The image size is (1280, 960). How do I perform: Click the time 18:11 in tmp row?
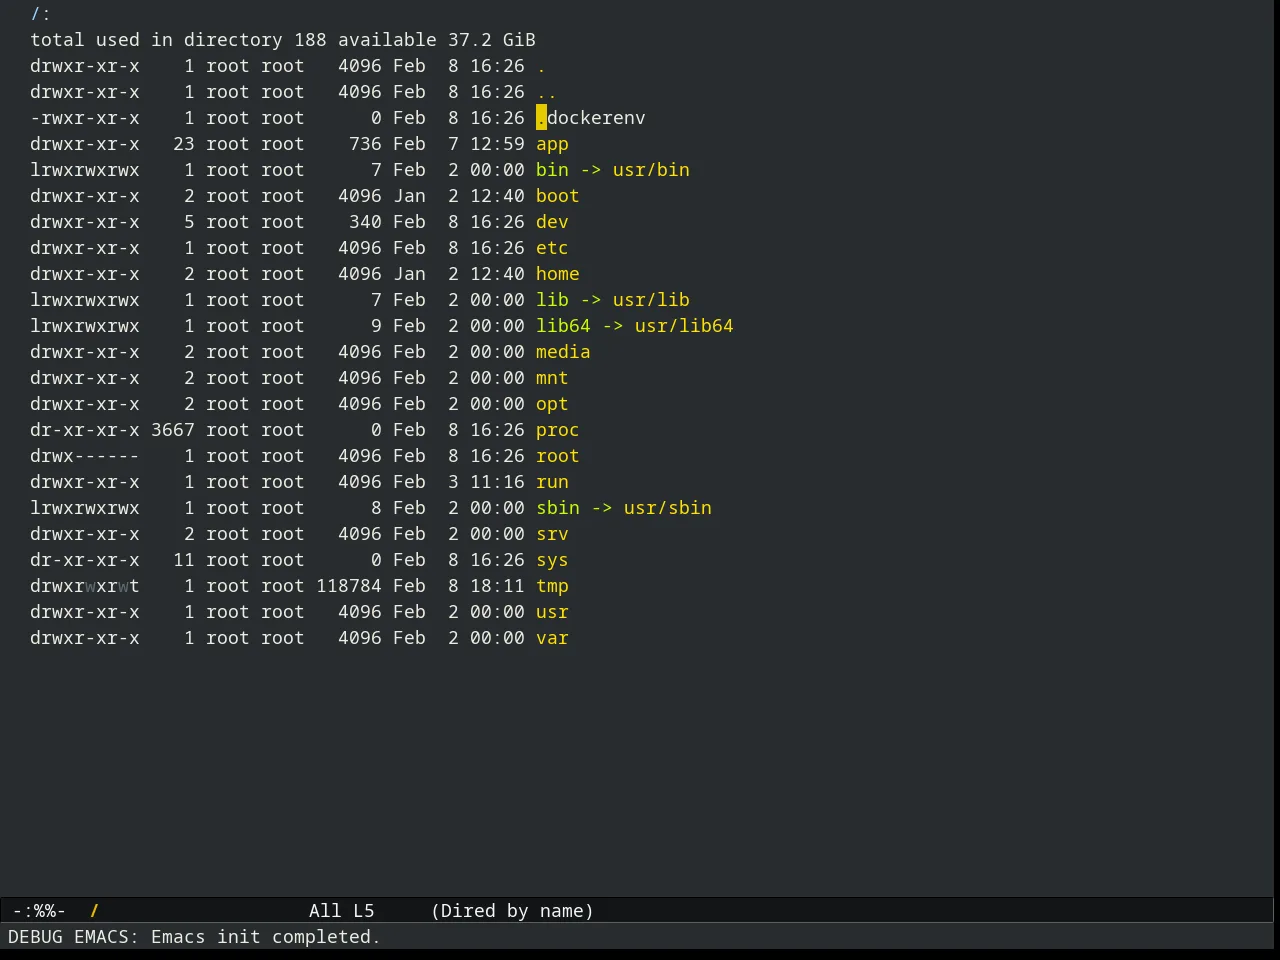pyautogui.click(x=497, y=586)
